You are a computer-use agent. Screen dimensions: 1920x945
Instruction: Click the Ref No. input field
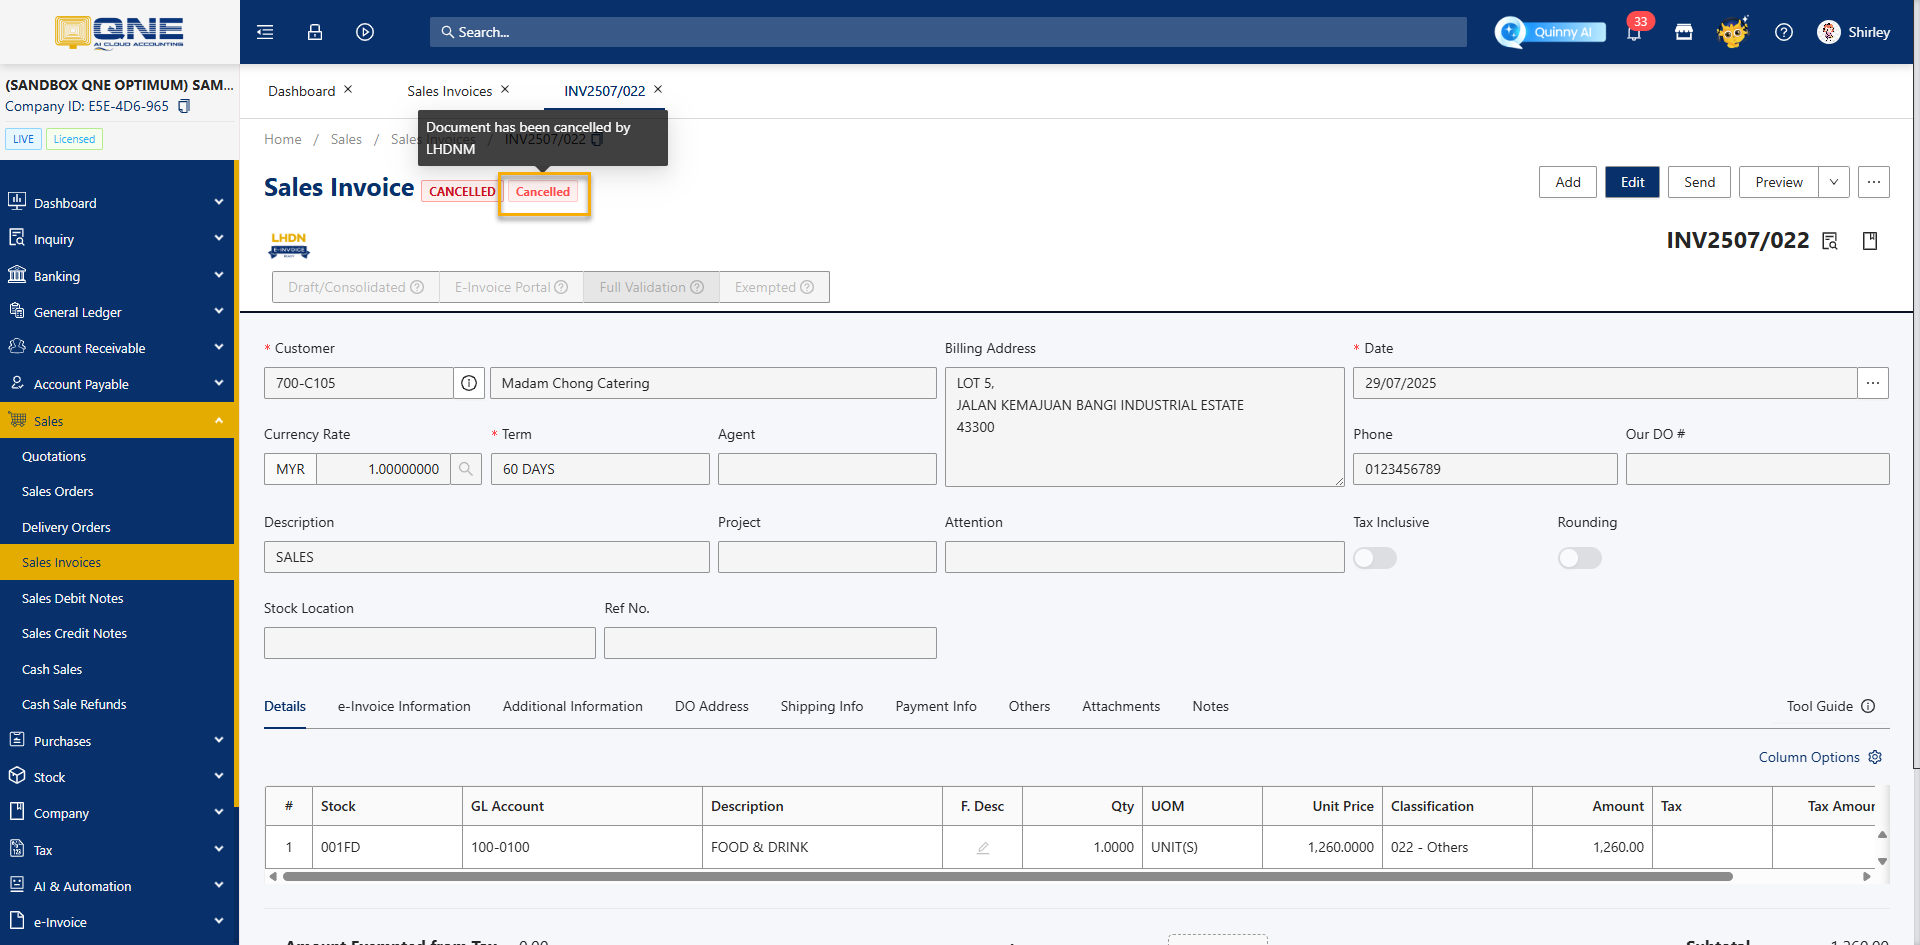point(770,643)
